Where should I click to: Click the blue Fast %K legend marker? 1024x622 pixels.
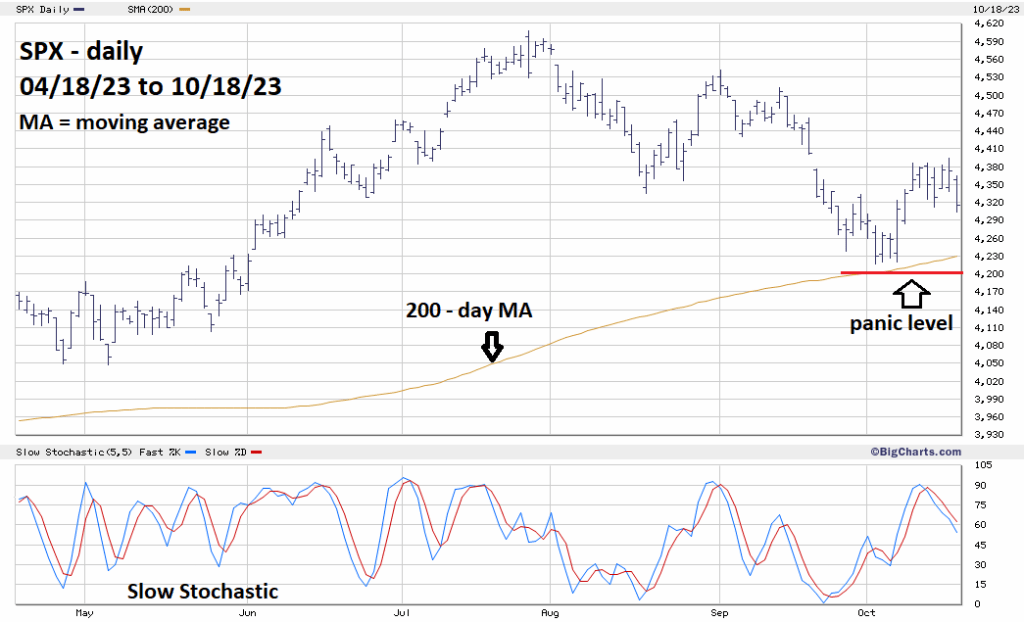189,453
